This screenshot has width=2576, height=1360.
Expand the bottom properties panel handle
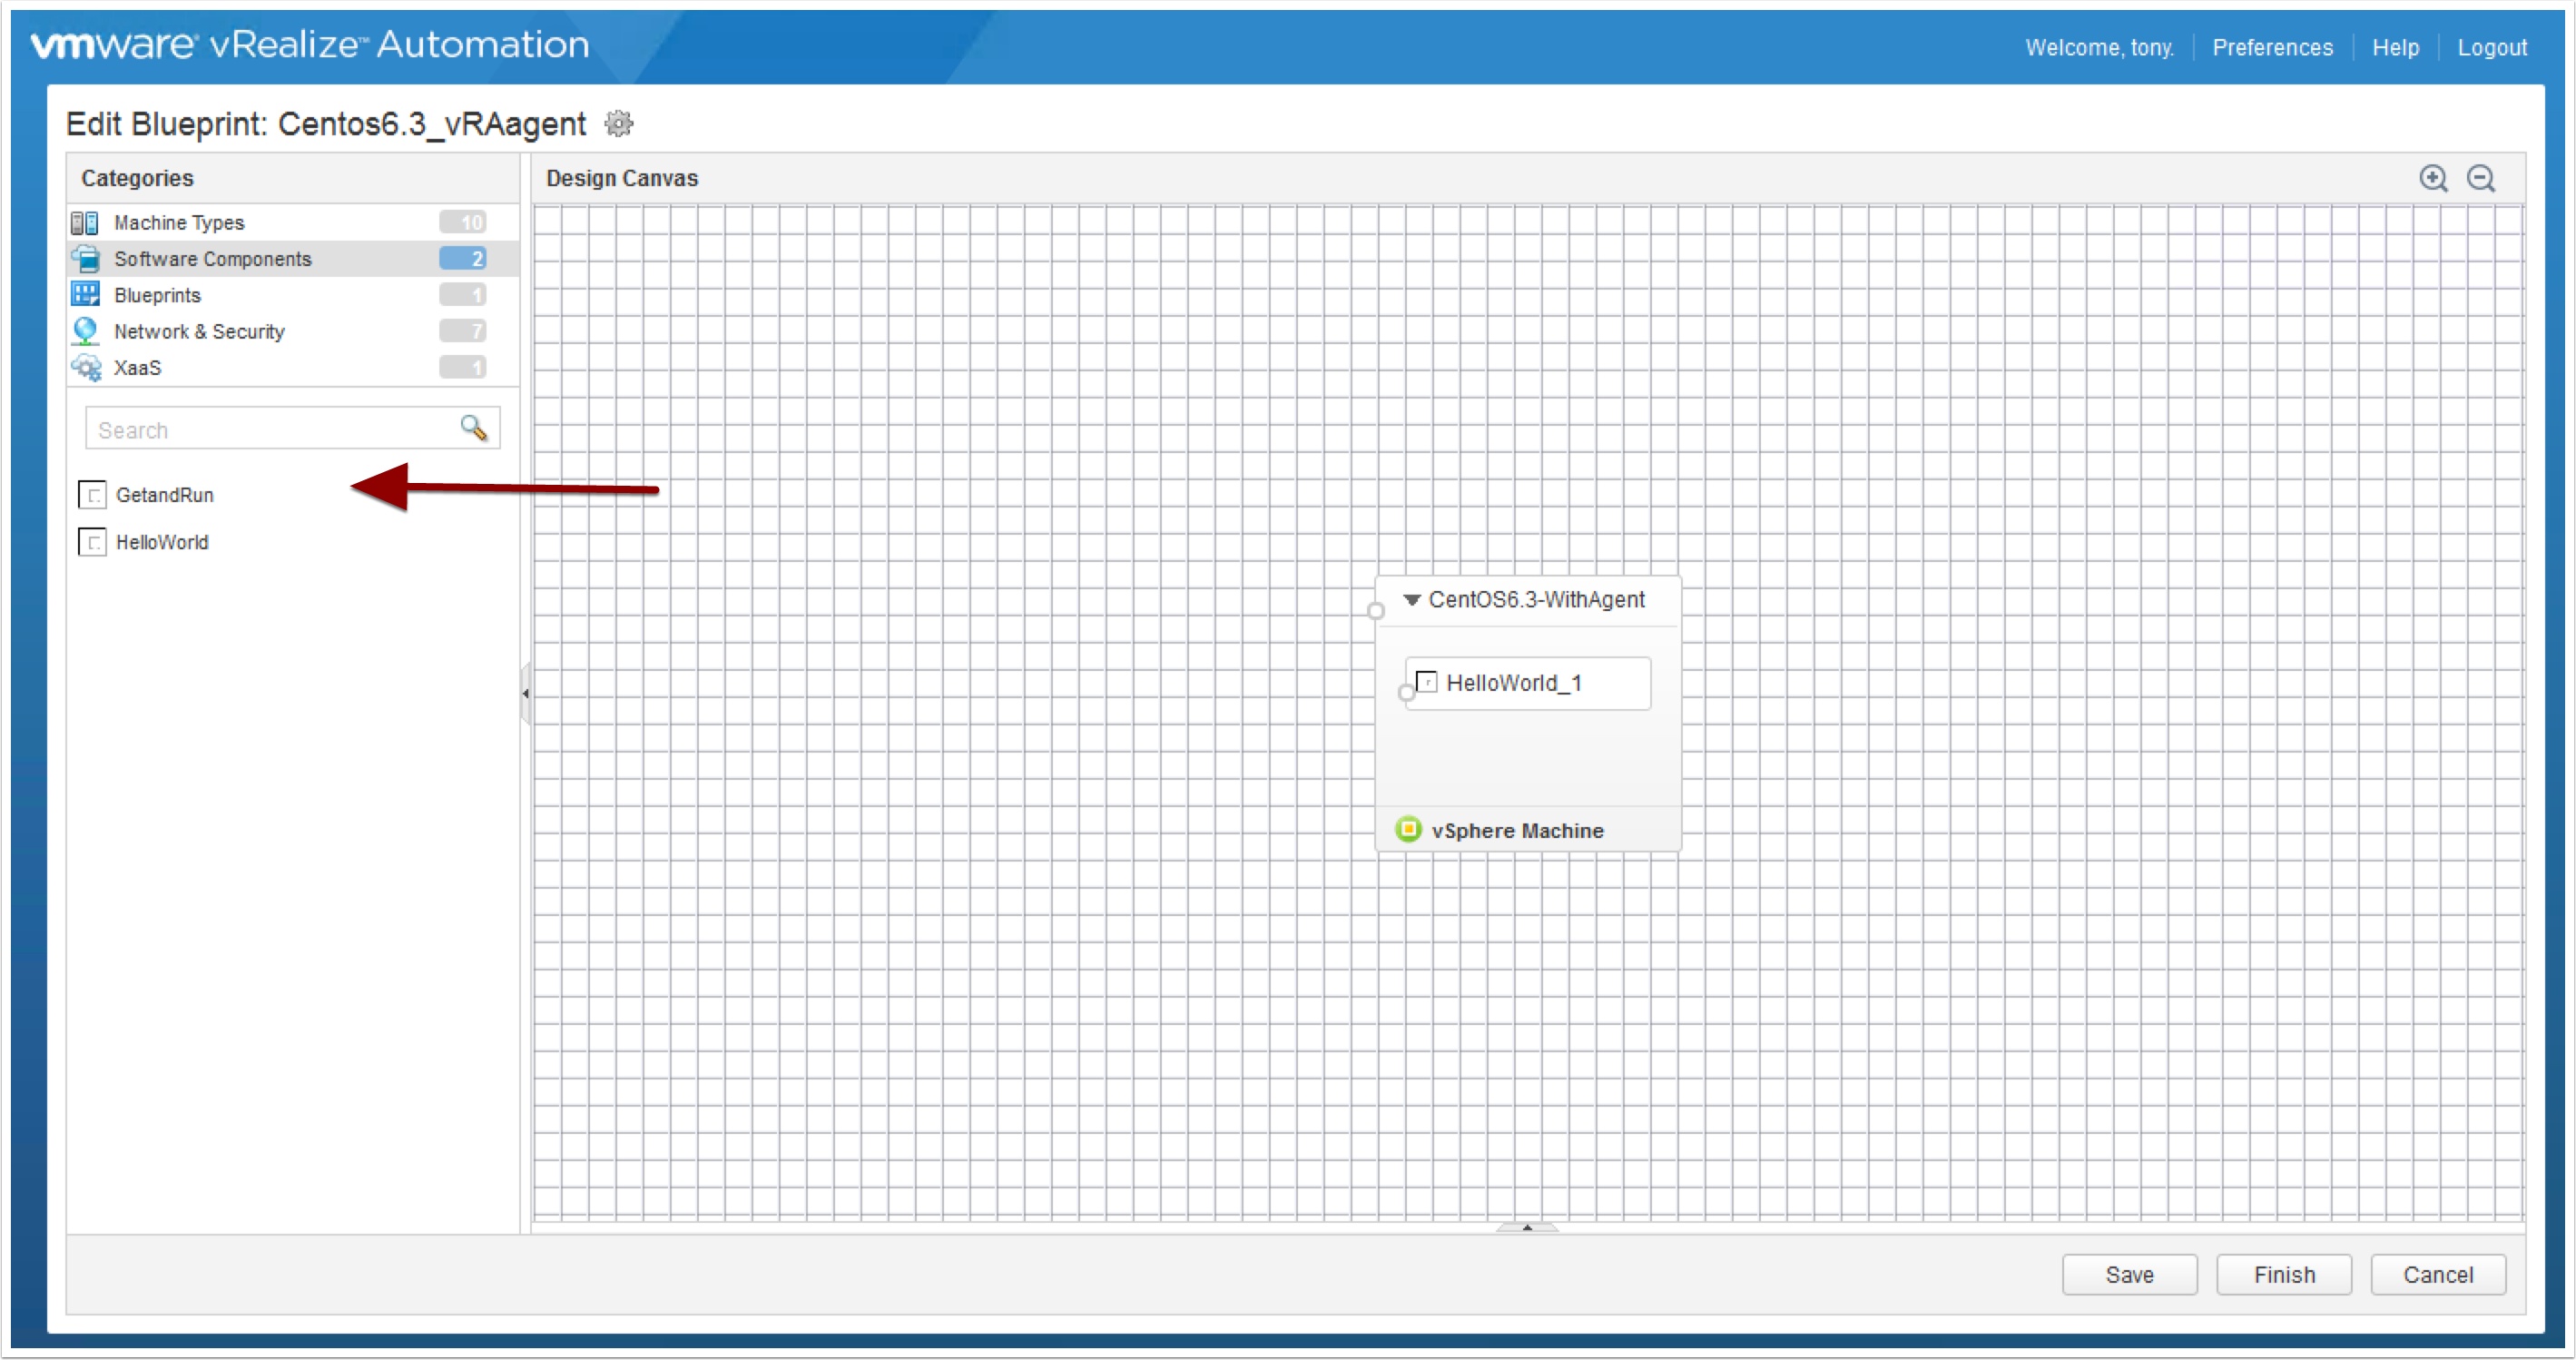click(1526, 1227)
